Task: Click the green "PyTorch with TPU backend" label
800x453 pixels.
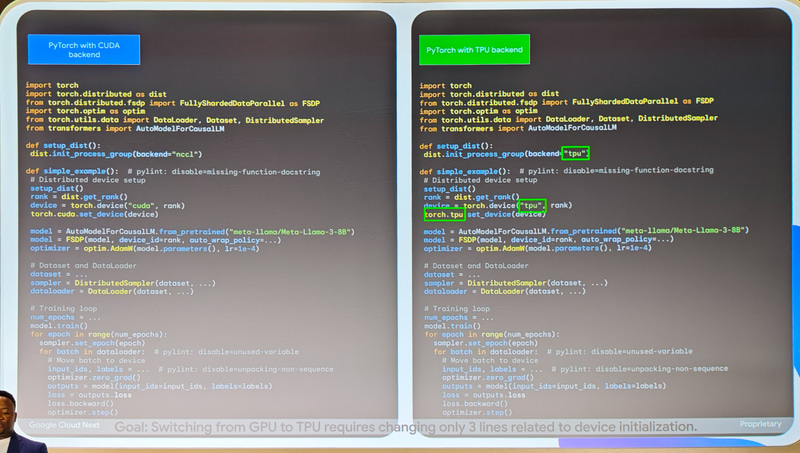Action: [x=474, y=49]
